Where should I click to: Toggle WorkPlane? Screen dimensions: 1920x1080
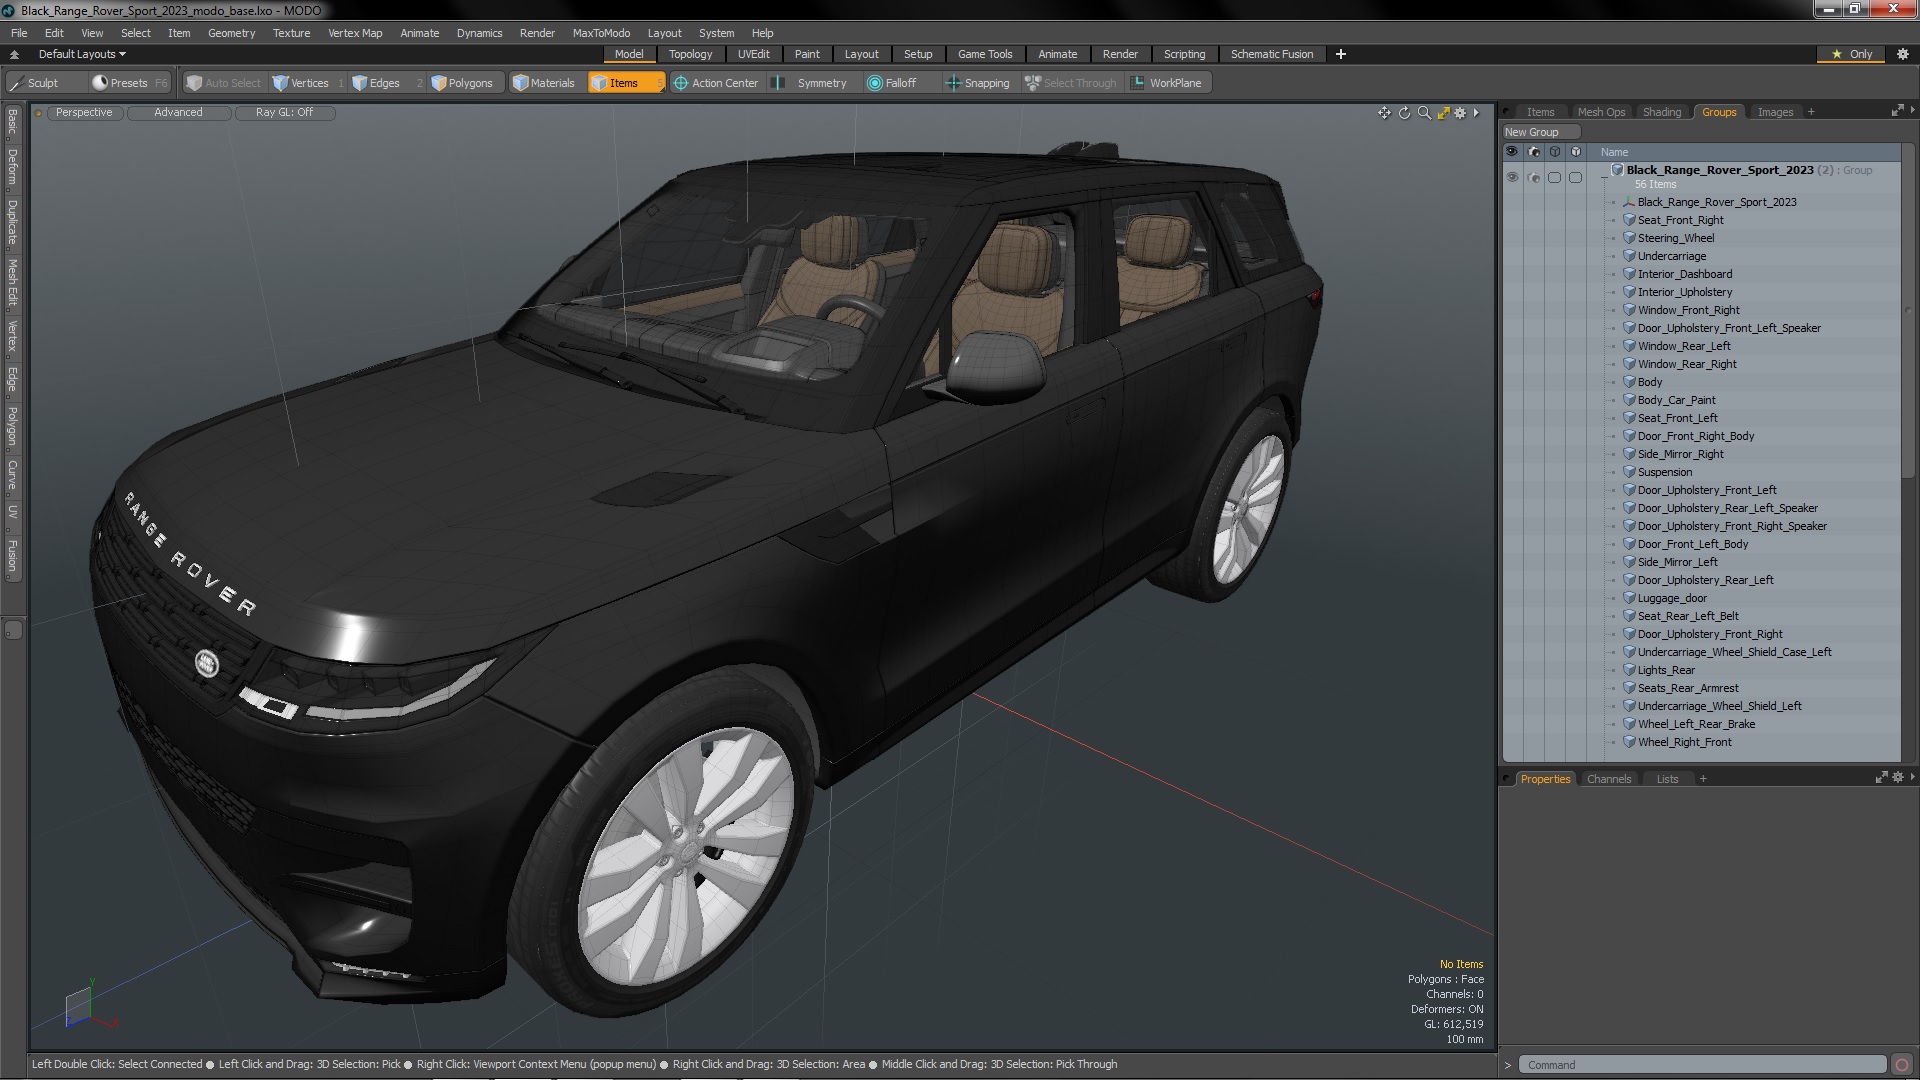click(x=1168, y=83)
